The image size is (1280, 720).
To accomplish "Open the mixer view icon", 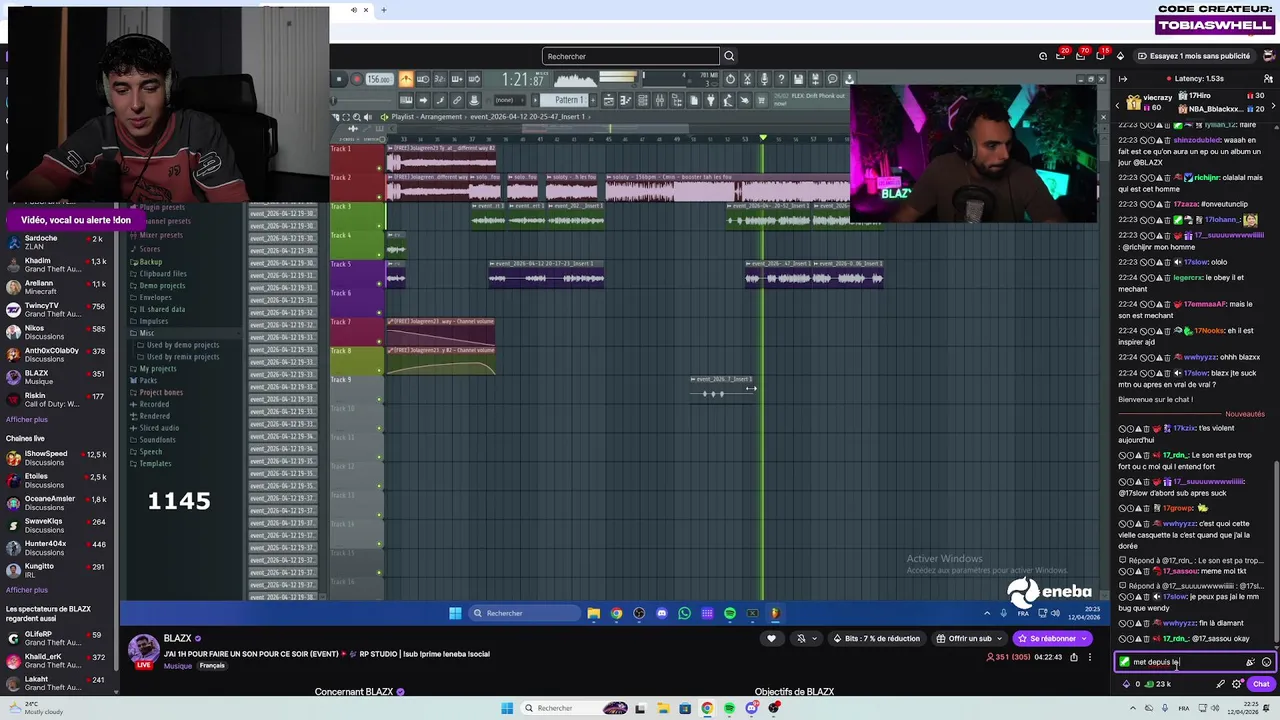I will click(660, 100).
